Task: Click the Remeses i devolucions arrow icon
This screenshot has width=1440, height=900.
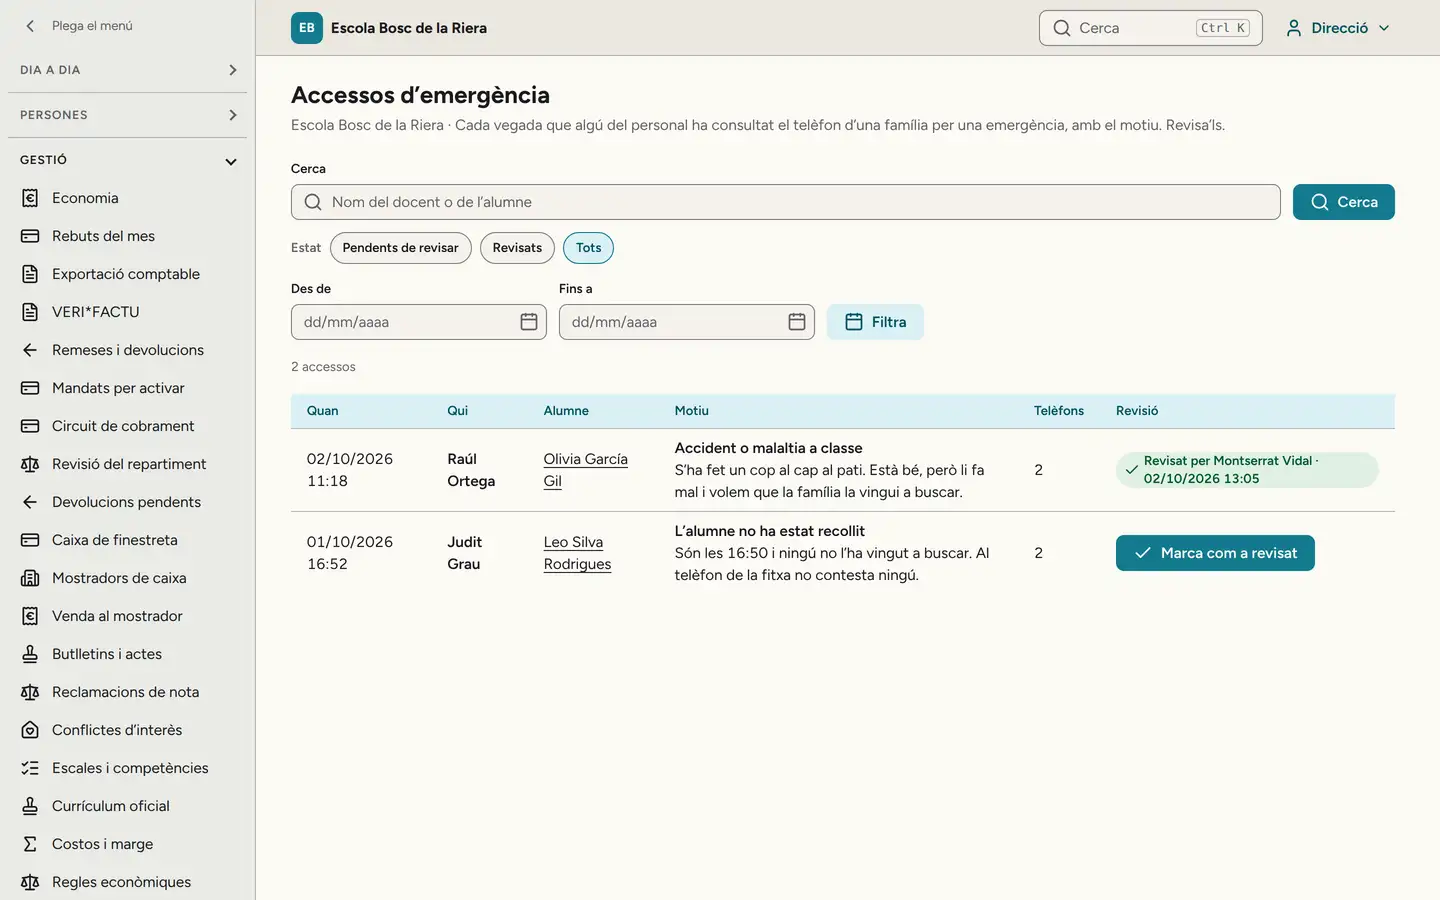Action: tap(30, 350)
